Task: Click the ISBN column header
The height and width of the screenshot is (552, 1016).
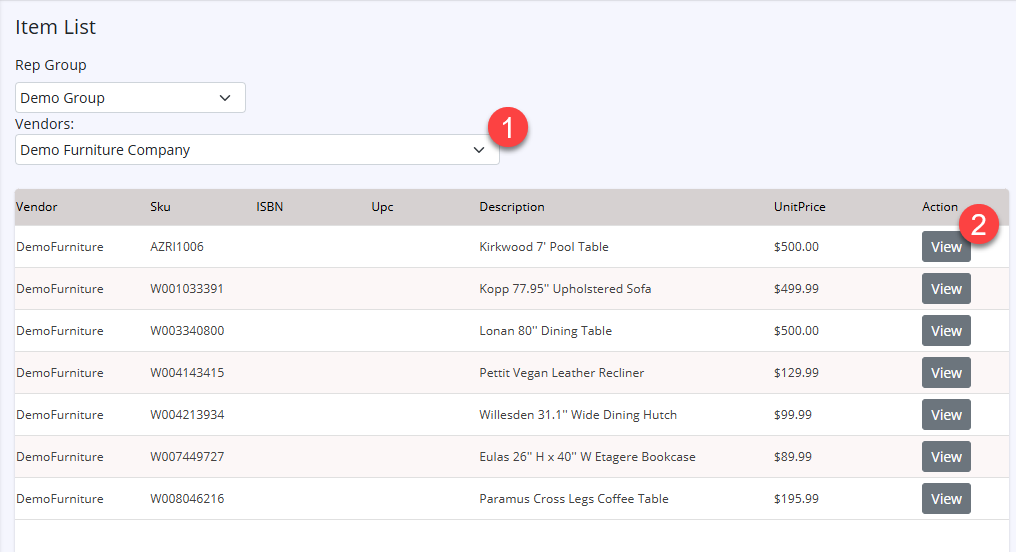Action: click(x=269, y=207)
